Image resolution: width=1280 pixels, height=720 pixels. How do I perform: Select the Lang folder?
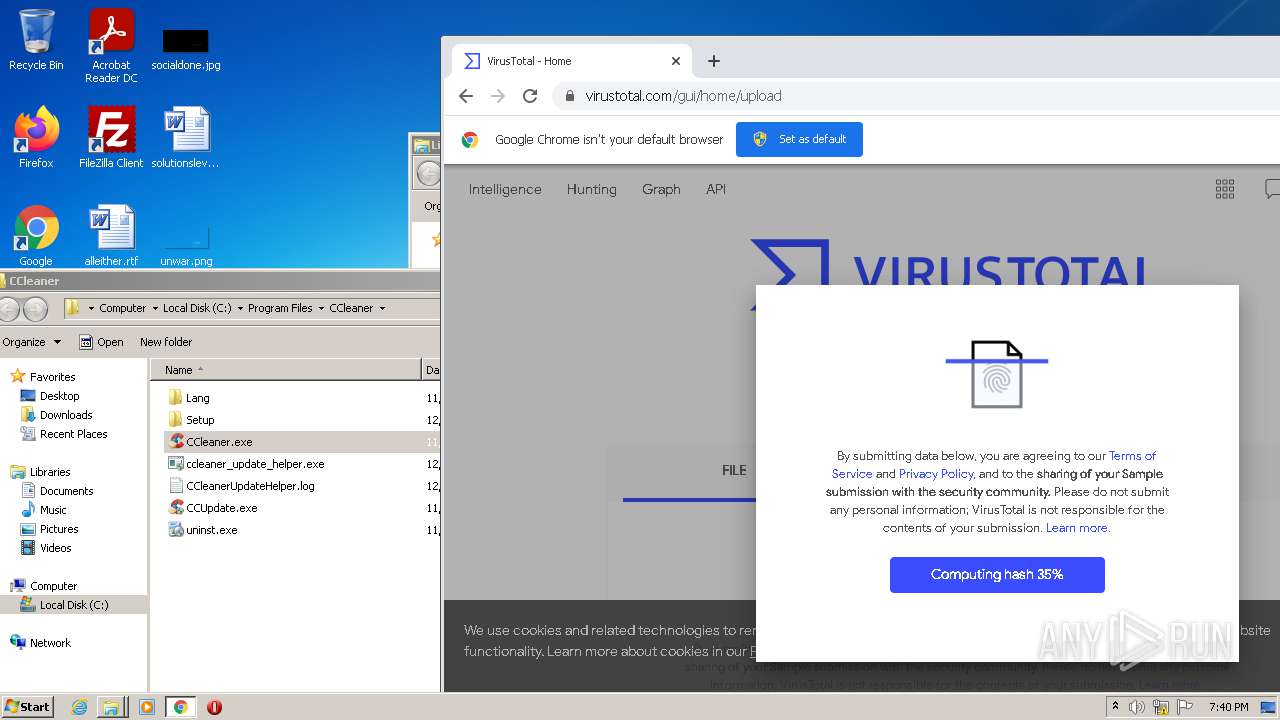pos(189,398)
